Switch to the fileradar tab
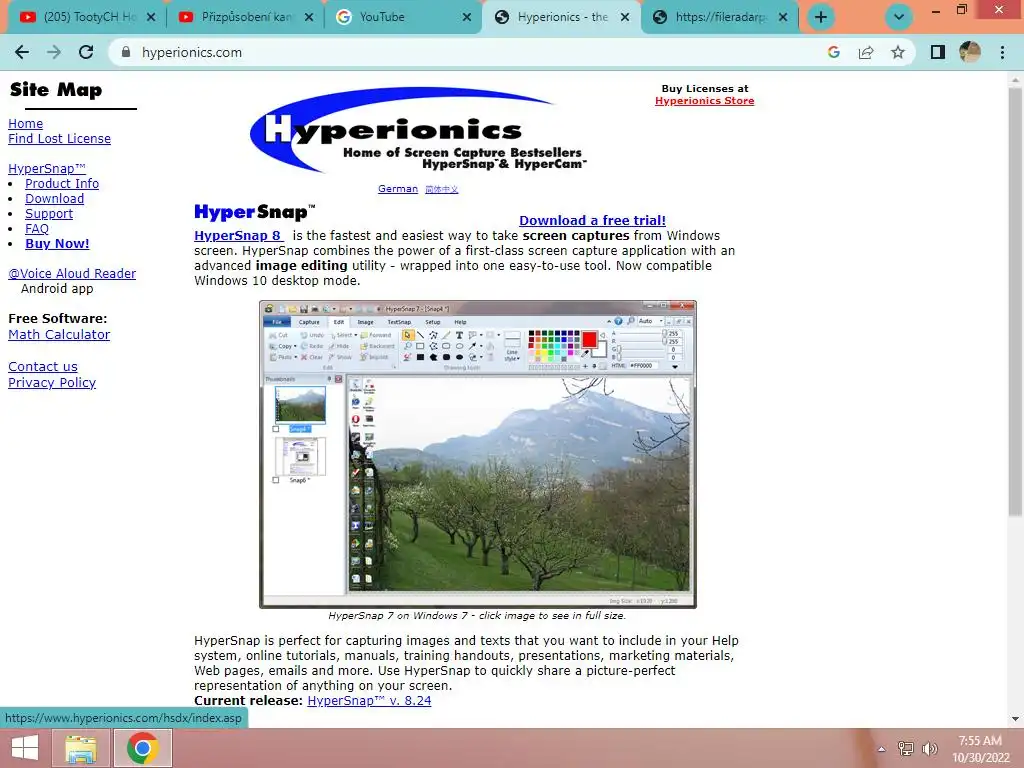Screen dimensions: 1024x768 pyautogui.click(x=719, y=17)
